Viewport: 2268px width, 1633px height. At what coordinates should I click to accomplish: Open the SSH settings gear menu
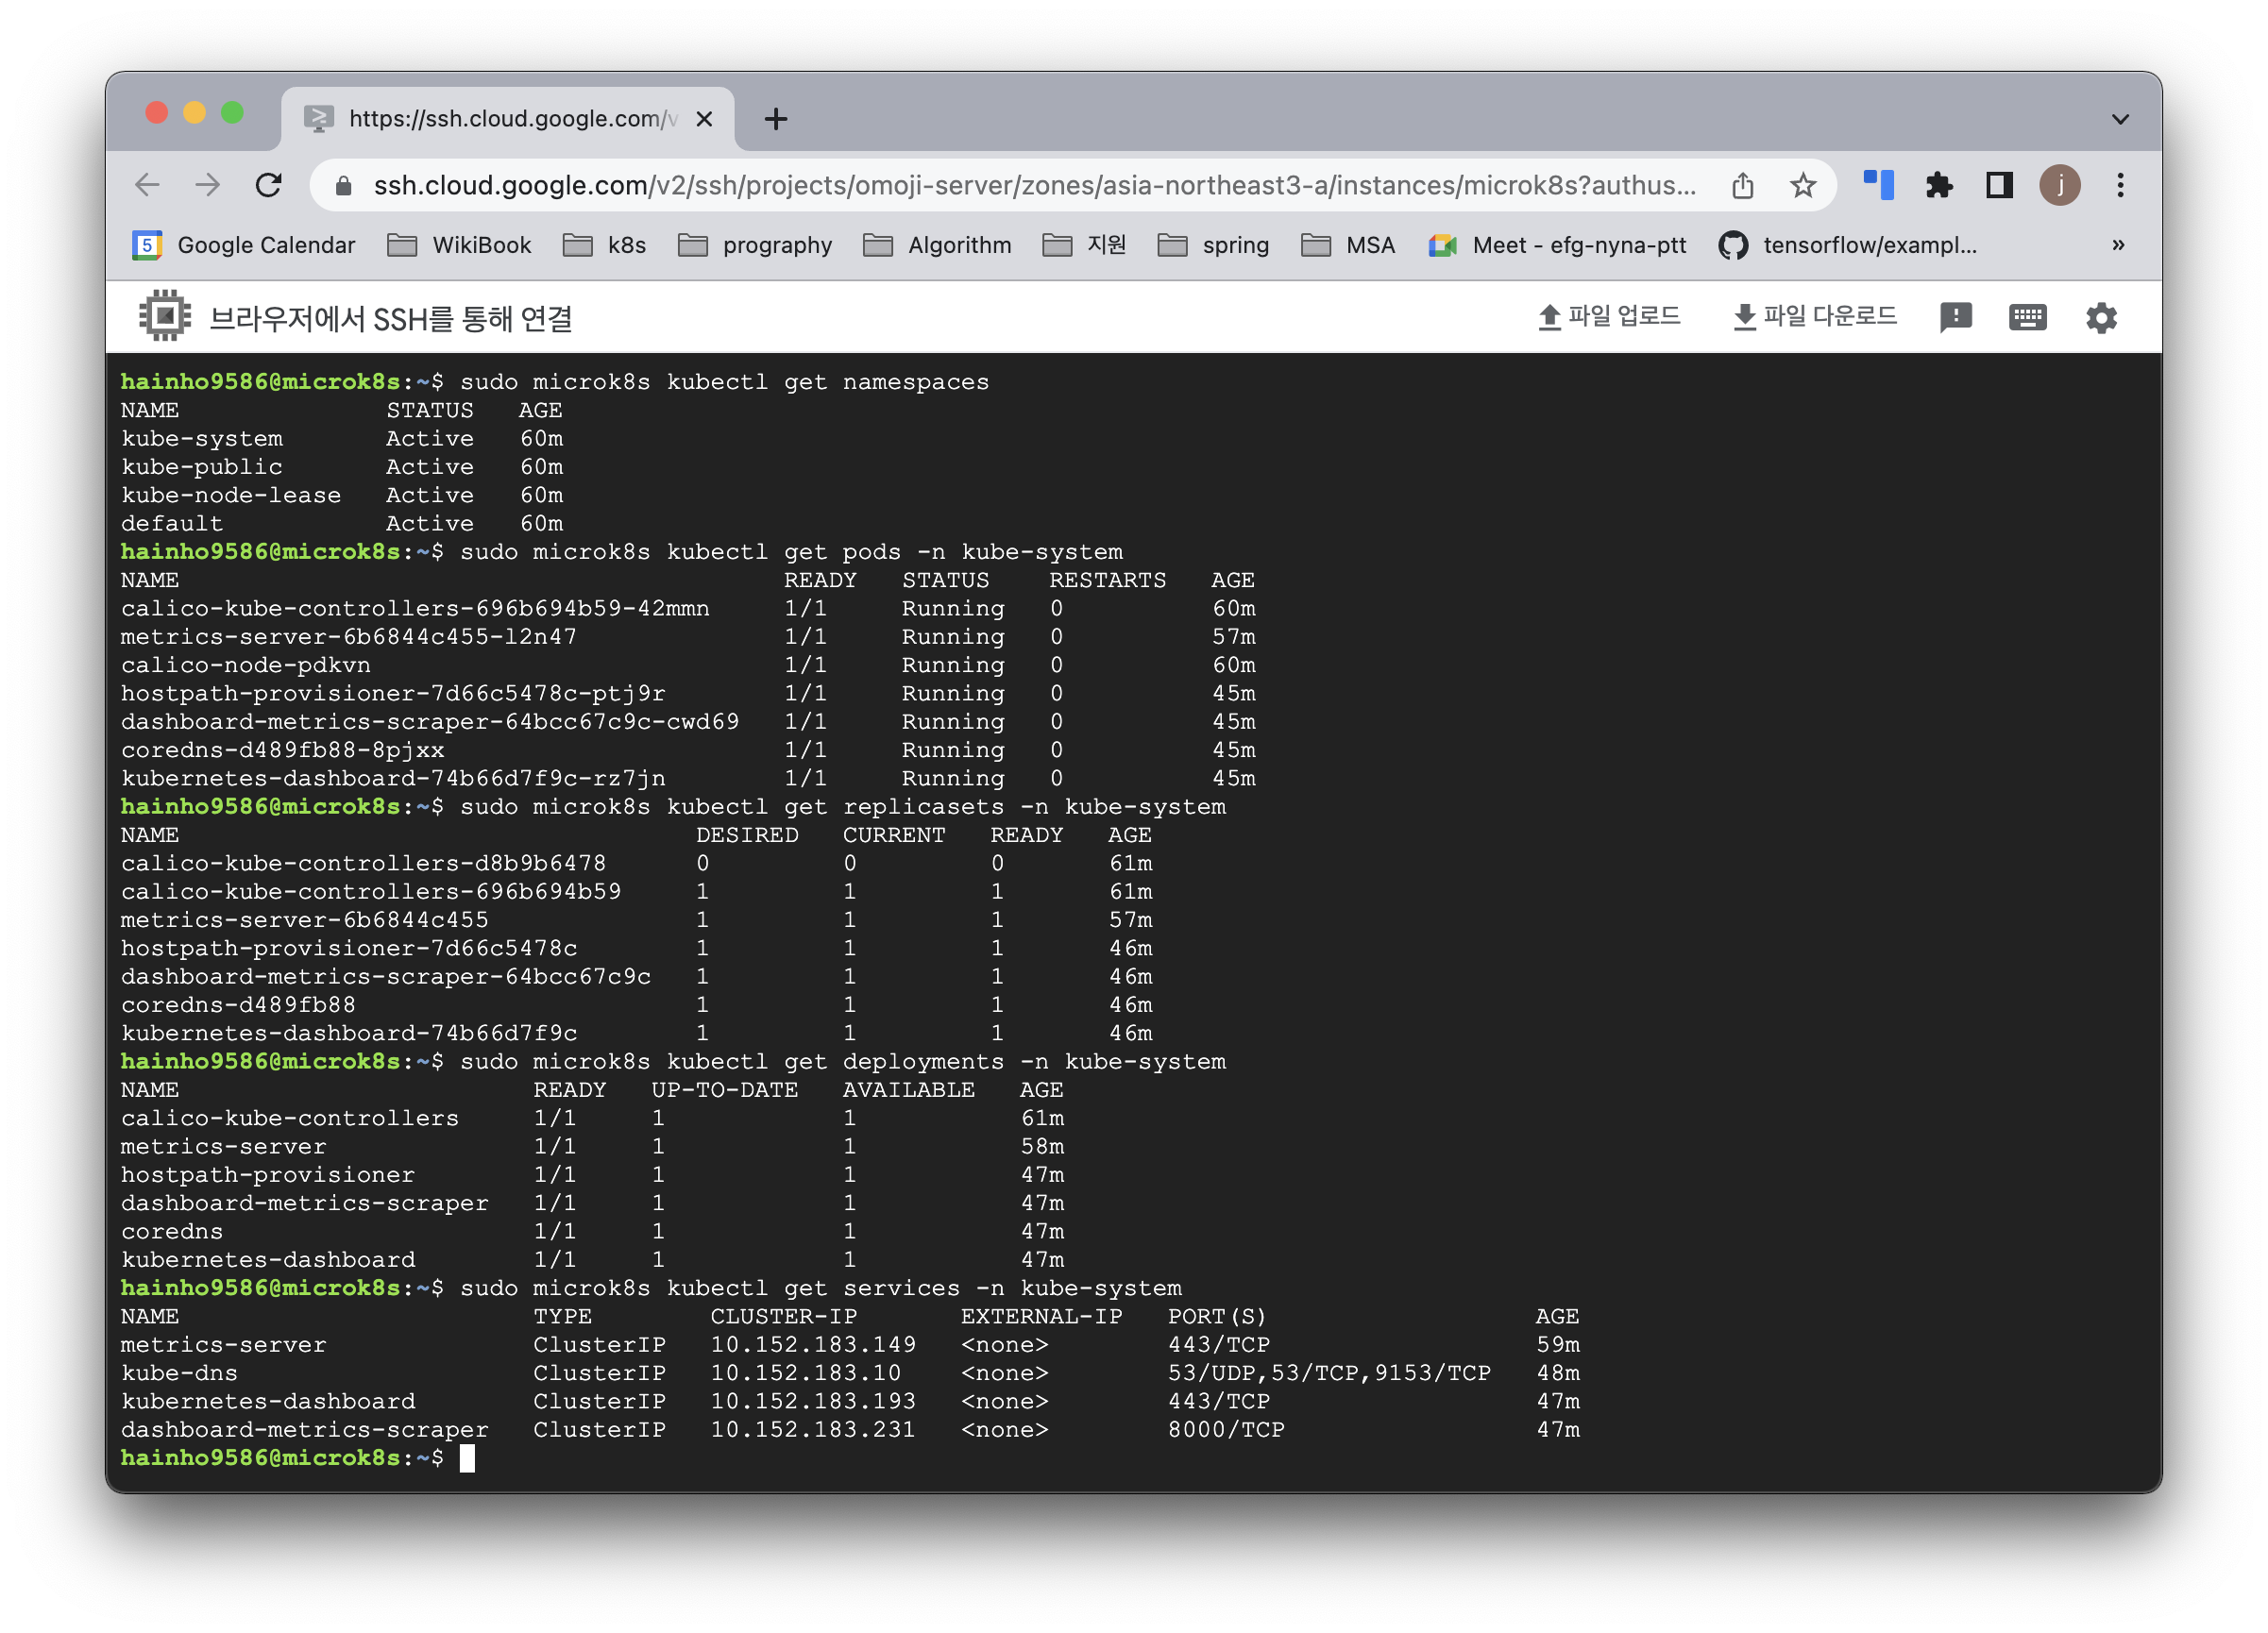(2101, 318)
